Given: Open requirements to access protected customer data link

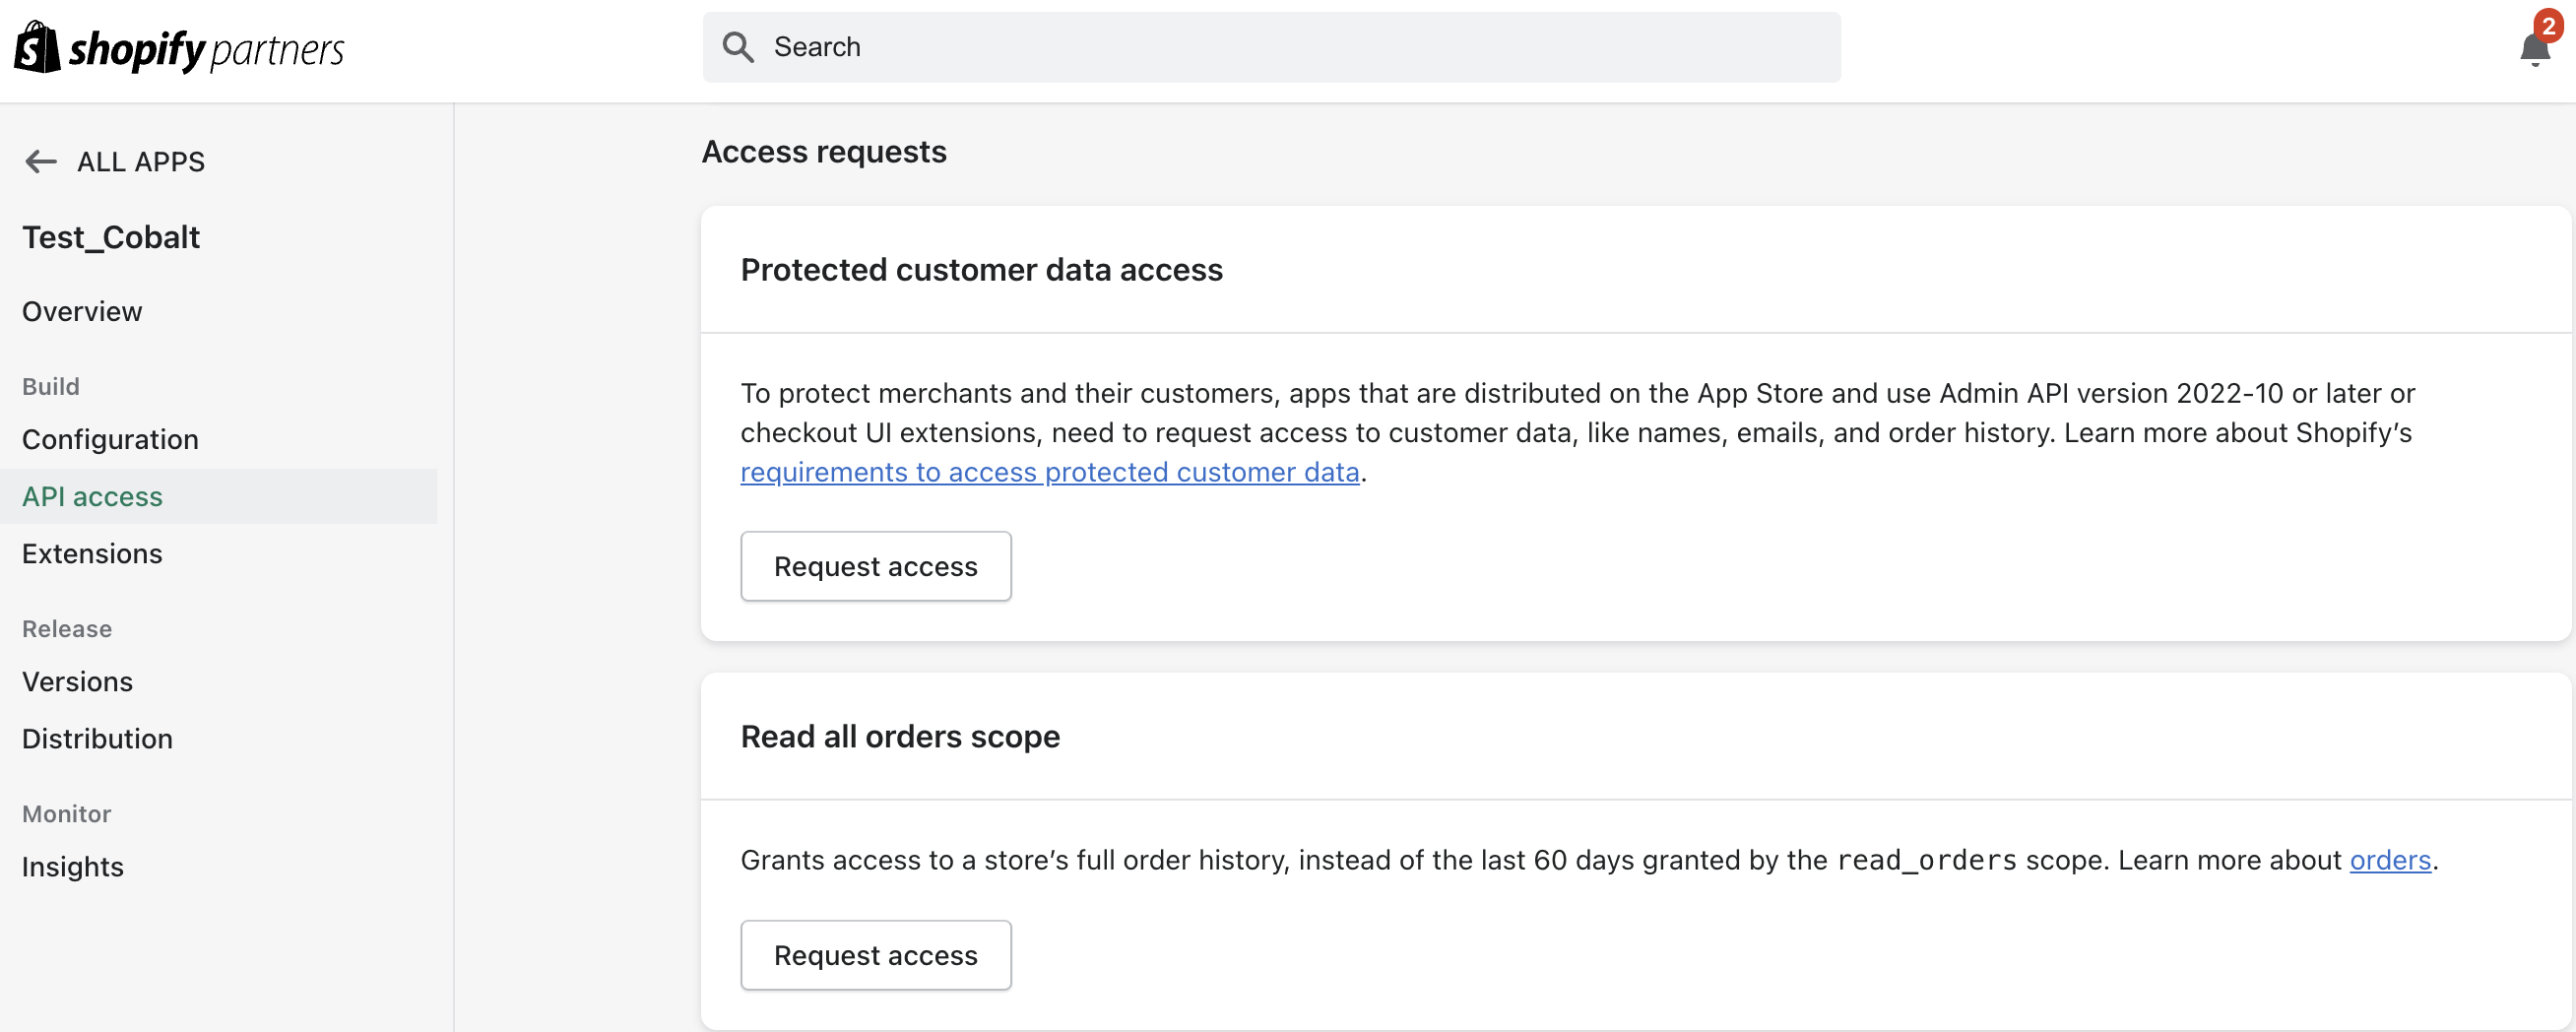Looking at the screenshot, I should click(1049, 472).
